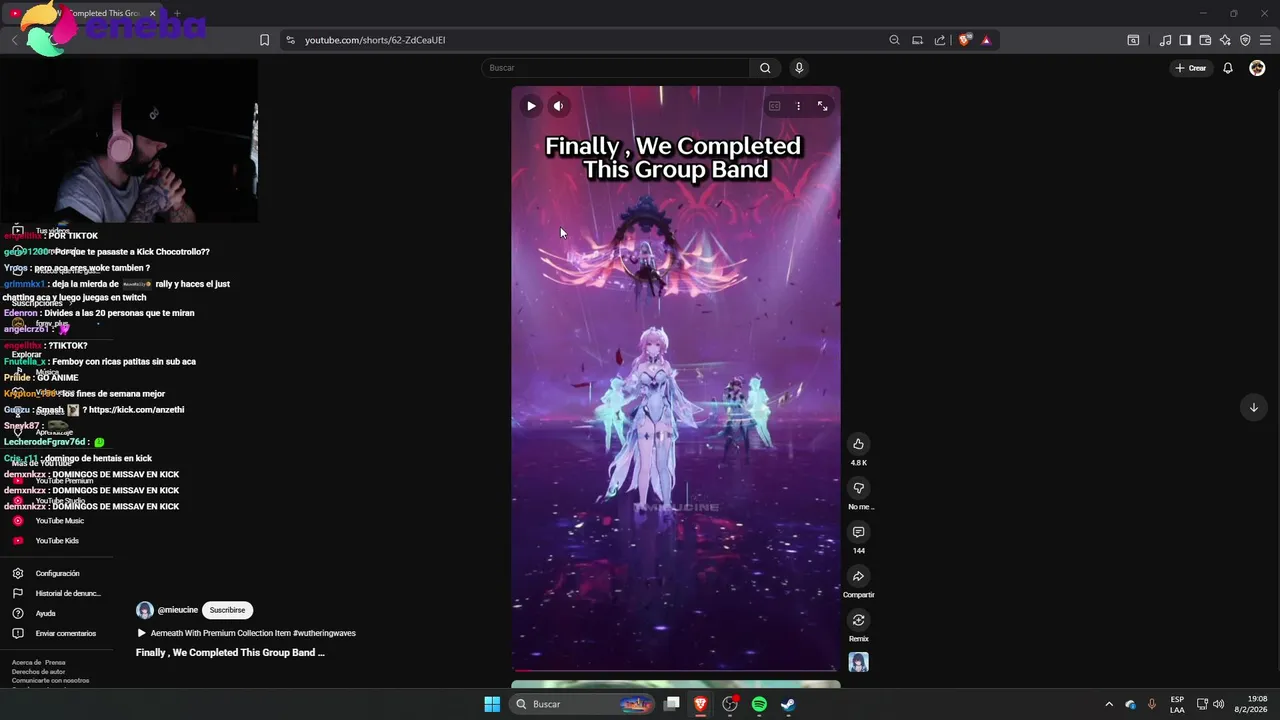Start voice search with microphone
The width and height of the screenshot is (1280, 720).
pyautogui.click(x=798, y=68)
